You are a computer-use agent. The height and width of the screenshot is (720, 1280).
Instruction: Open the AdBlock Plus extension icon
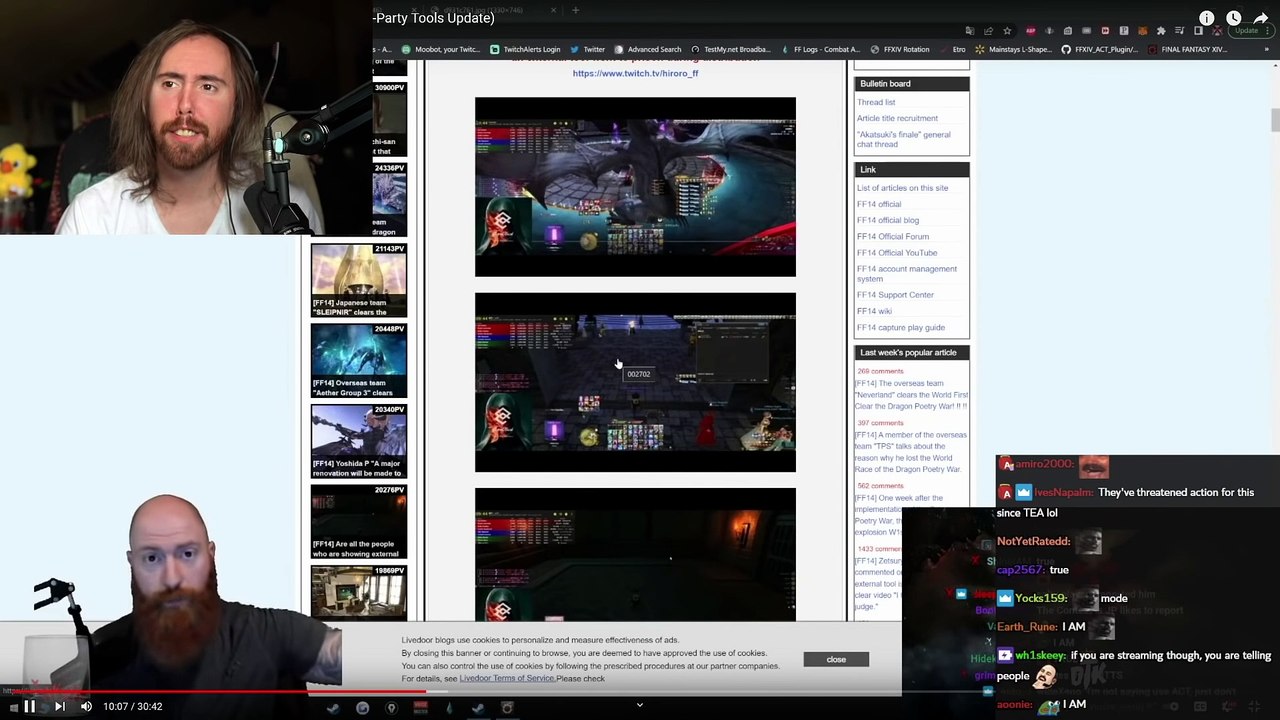pos(1031,31)
